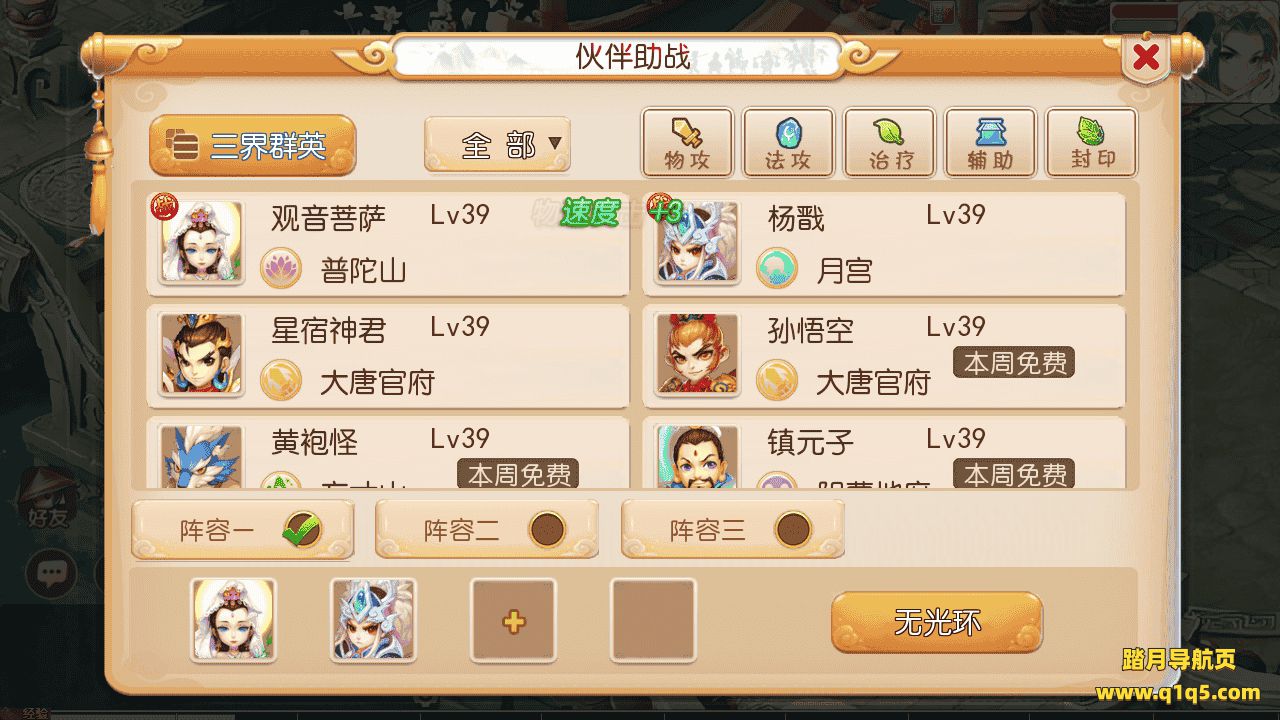This screenshot has width=1280, height=720.
Task: Switch to lineup 阵容二
Action: 487,529
